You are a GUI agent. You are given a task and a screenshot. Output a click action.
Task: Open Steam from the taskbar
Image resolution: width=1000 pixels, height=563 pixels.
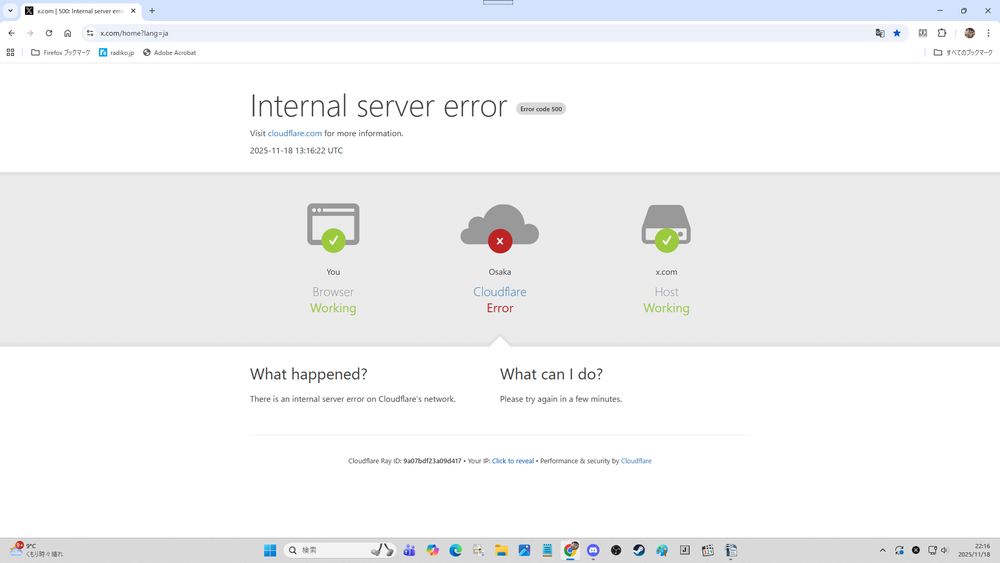(x=639, y=550)
